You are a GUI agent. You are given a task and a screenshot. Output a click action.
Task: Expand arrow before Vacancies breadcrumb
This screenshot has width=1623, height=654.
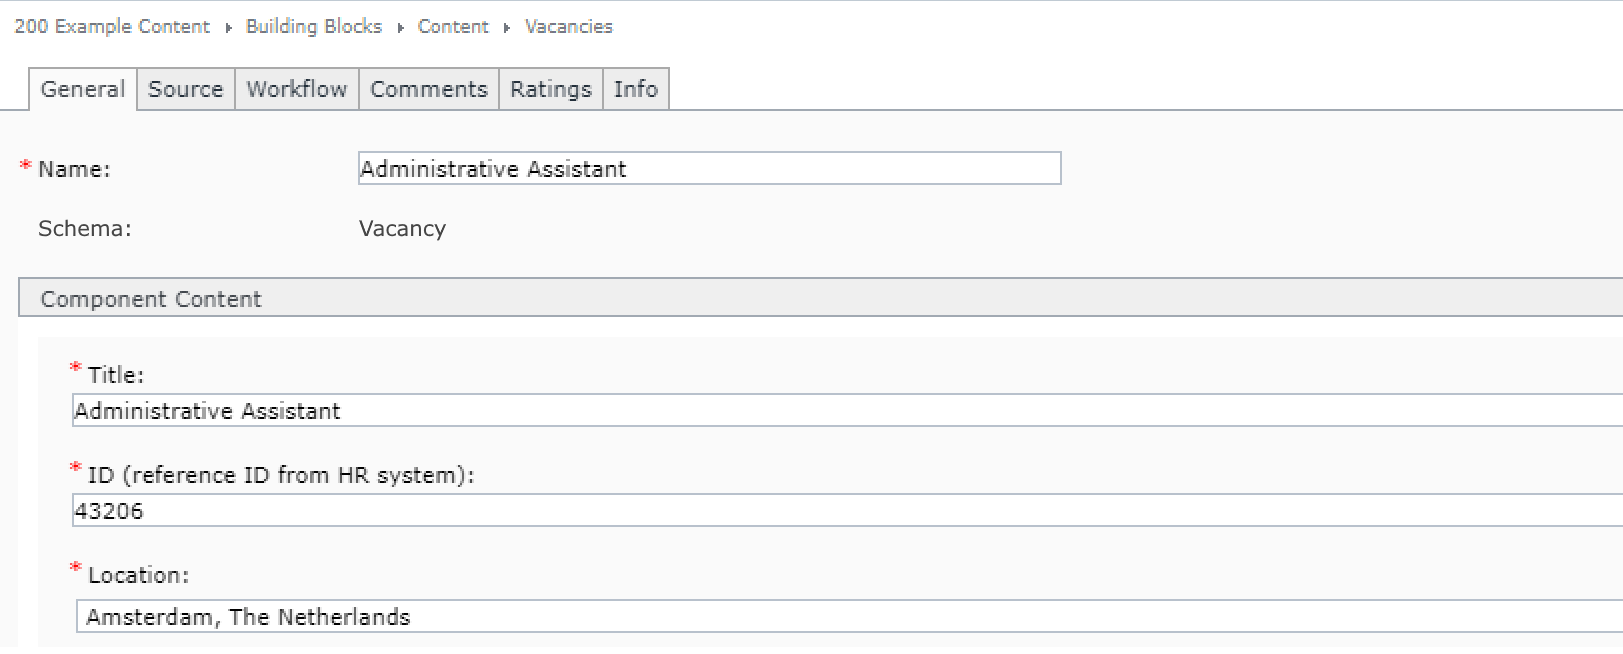pos(507,28)
